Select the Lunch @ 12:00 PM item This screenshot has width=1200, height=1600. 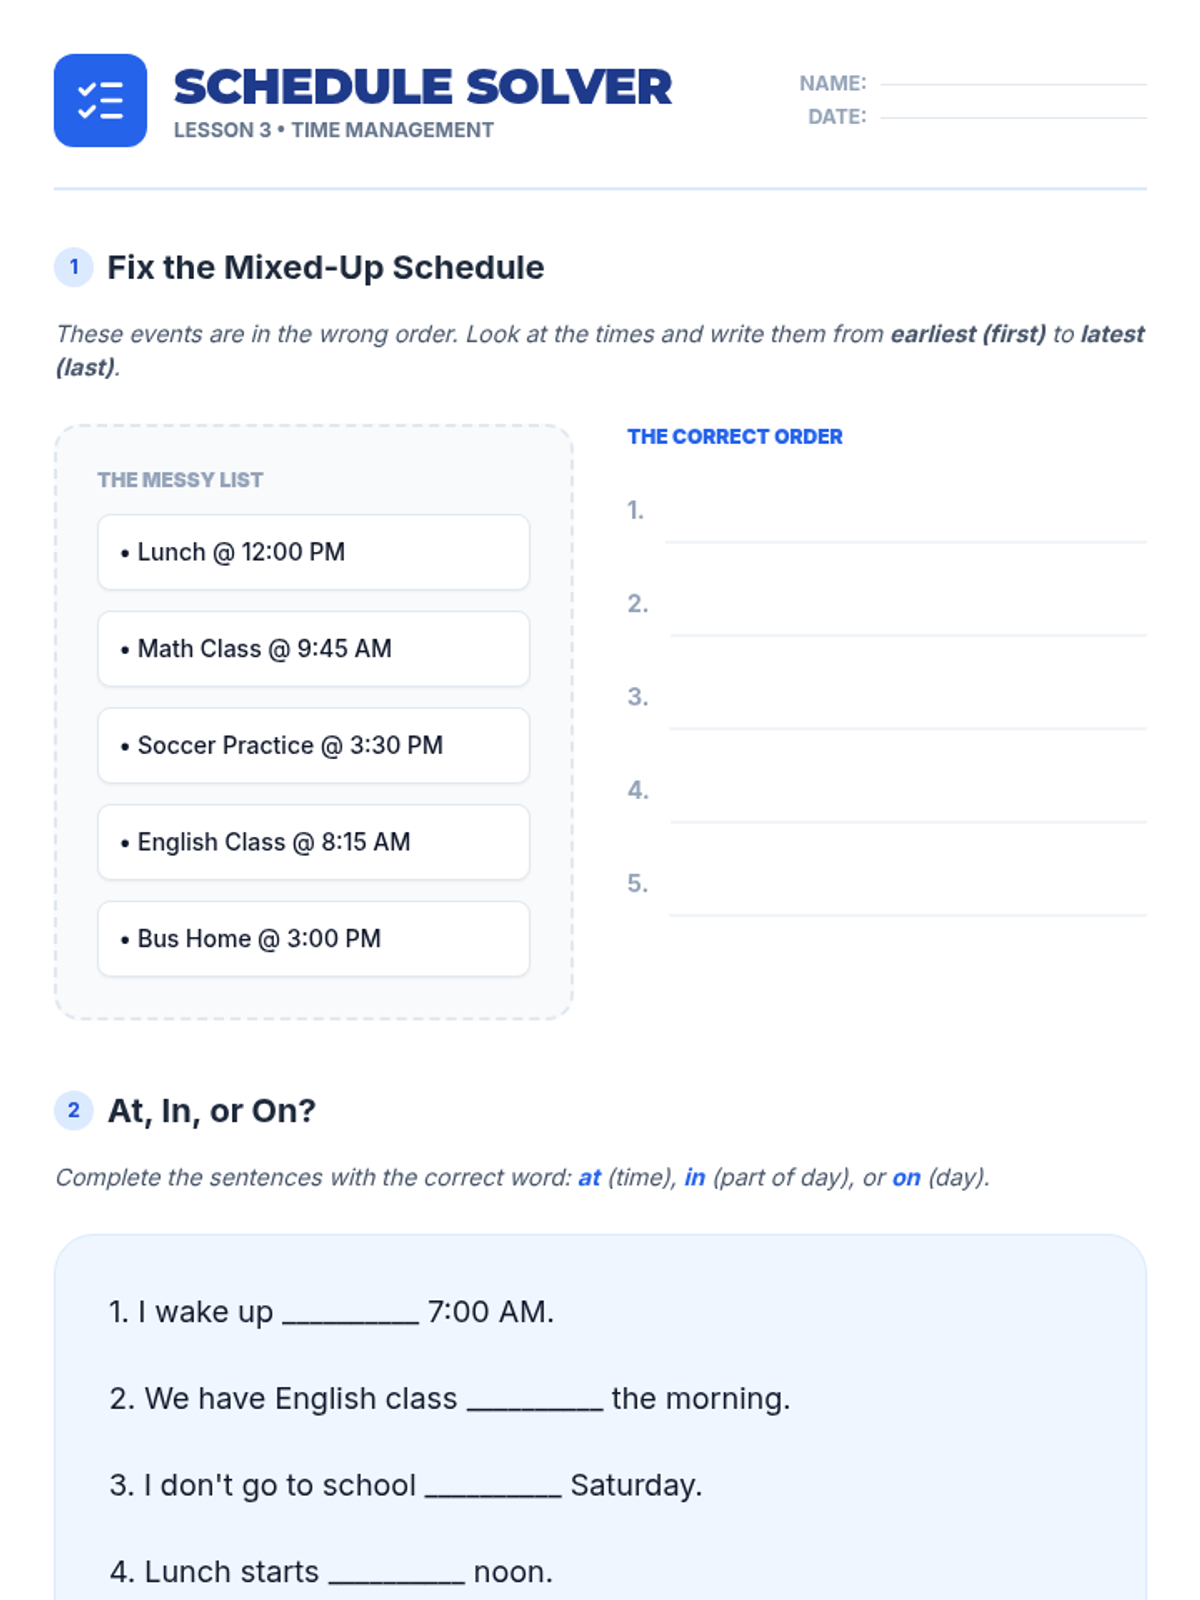313,552
